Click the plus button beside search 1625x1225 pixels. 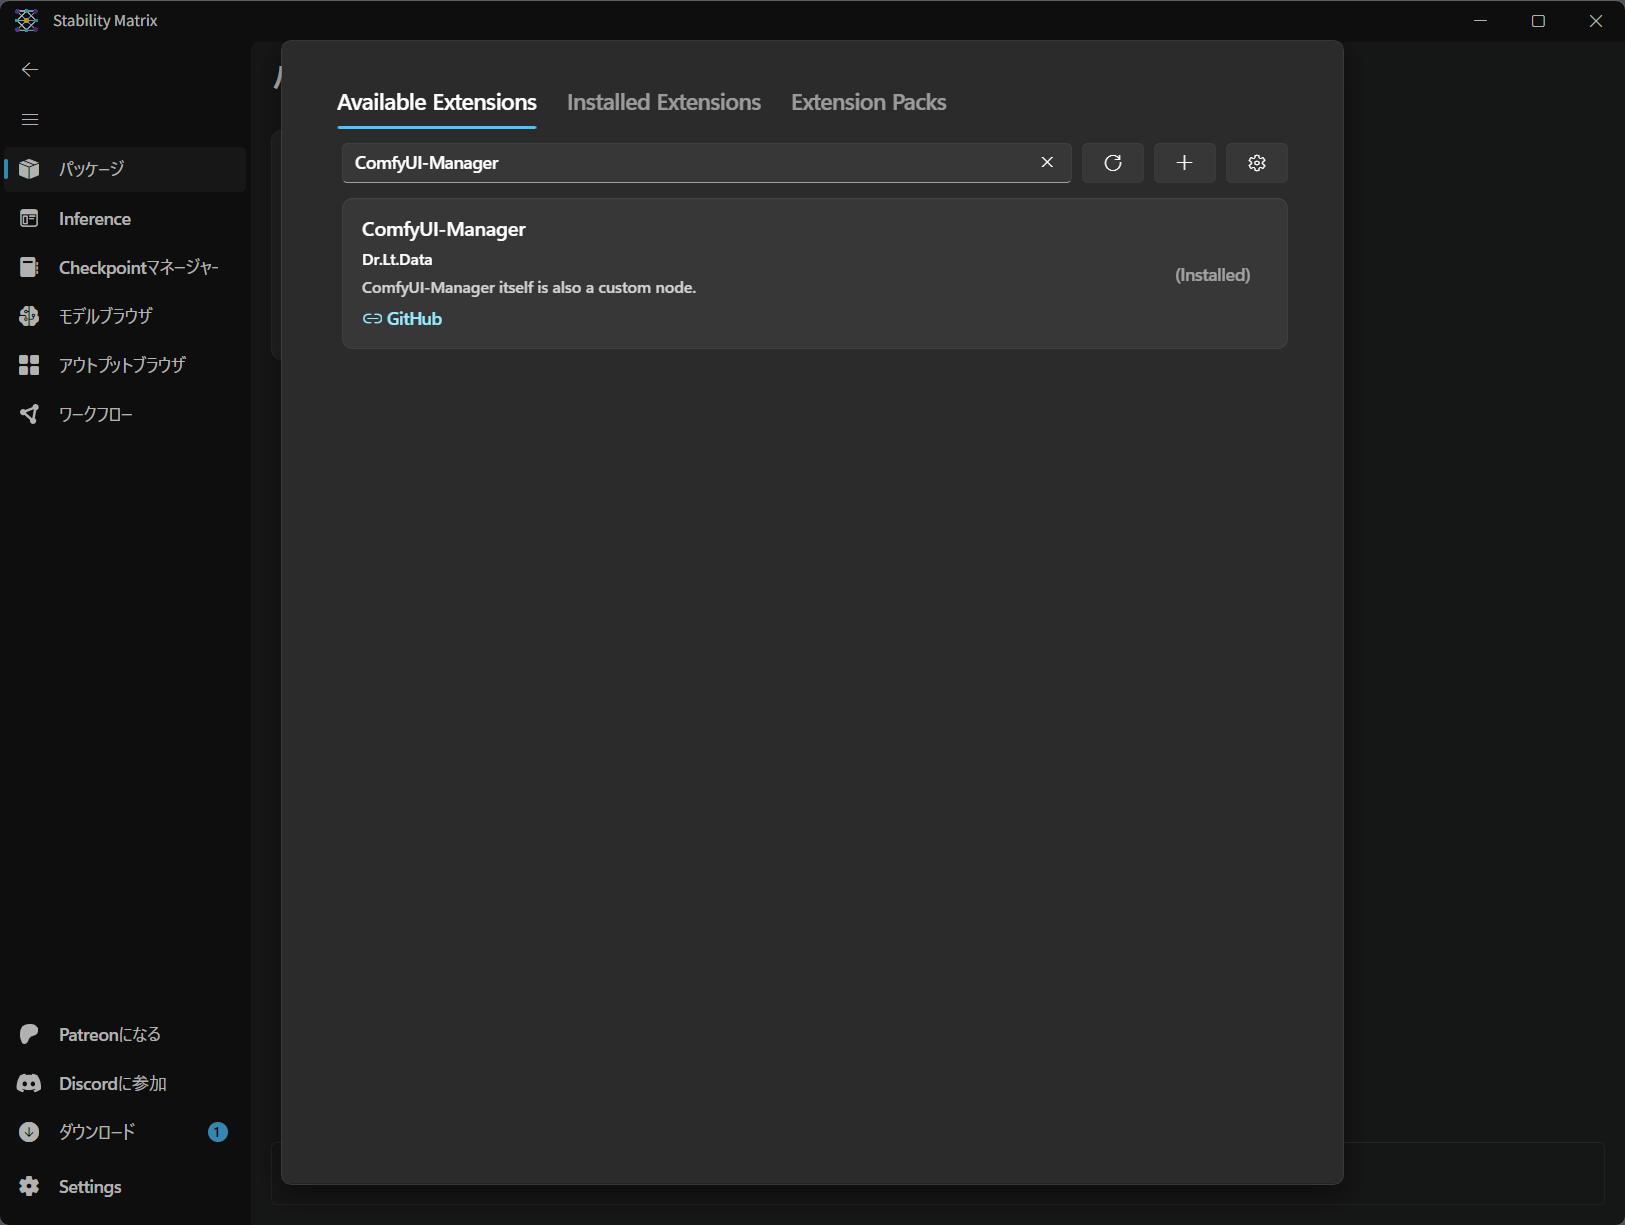click(1184, 163)
